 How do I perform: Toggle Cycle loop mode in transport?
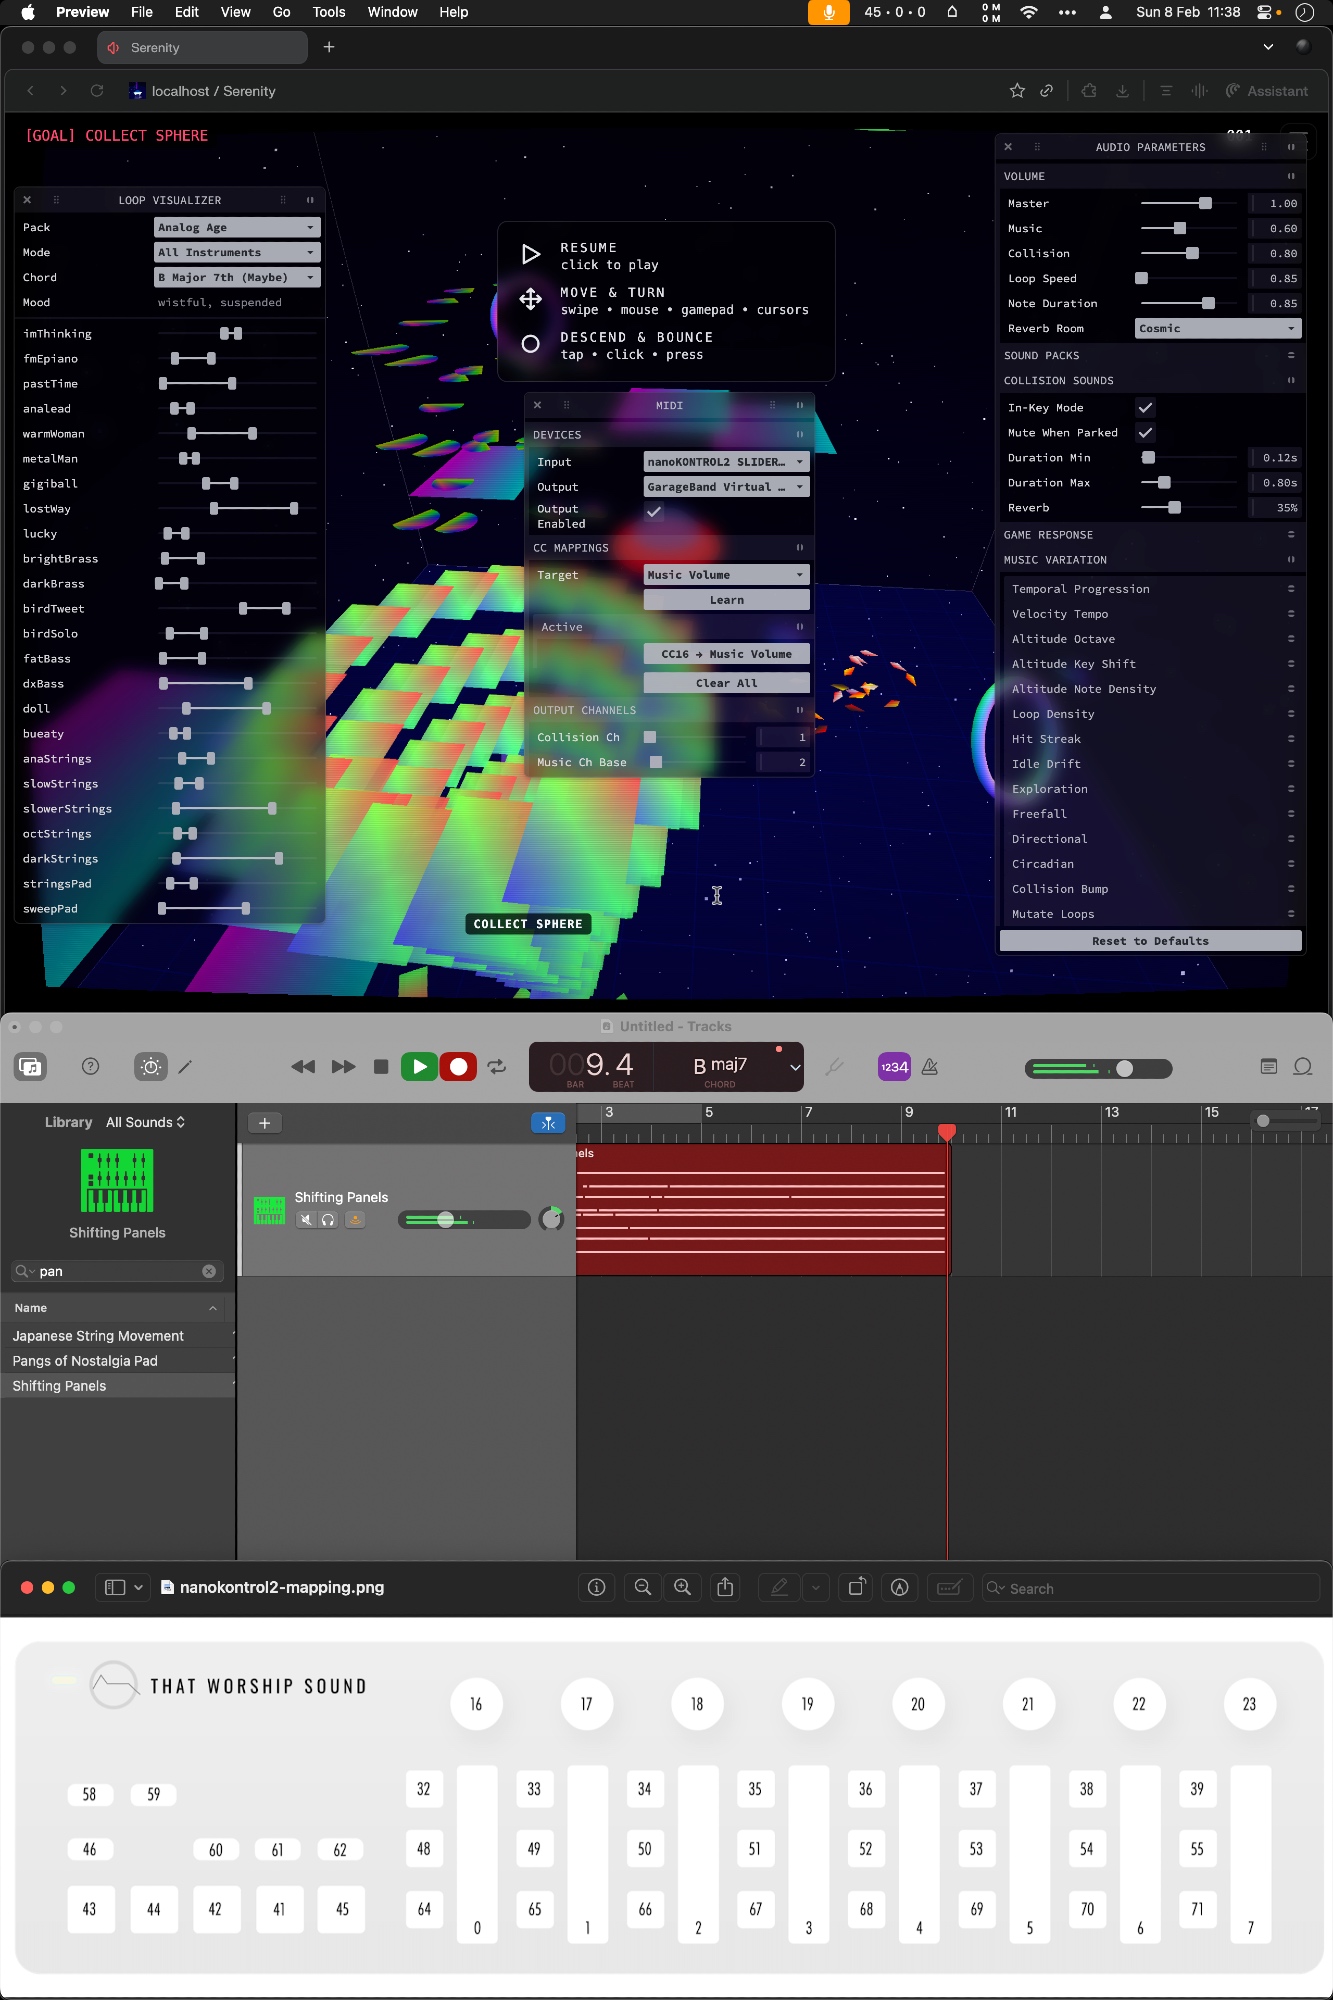[497, 1067]
